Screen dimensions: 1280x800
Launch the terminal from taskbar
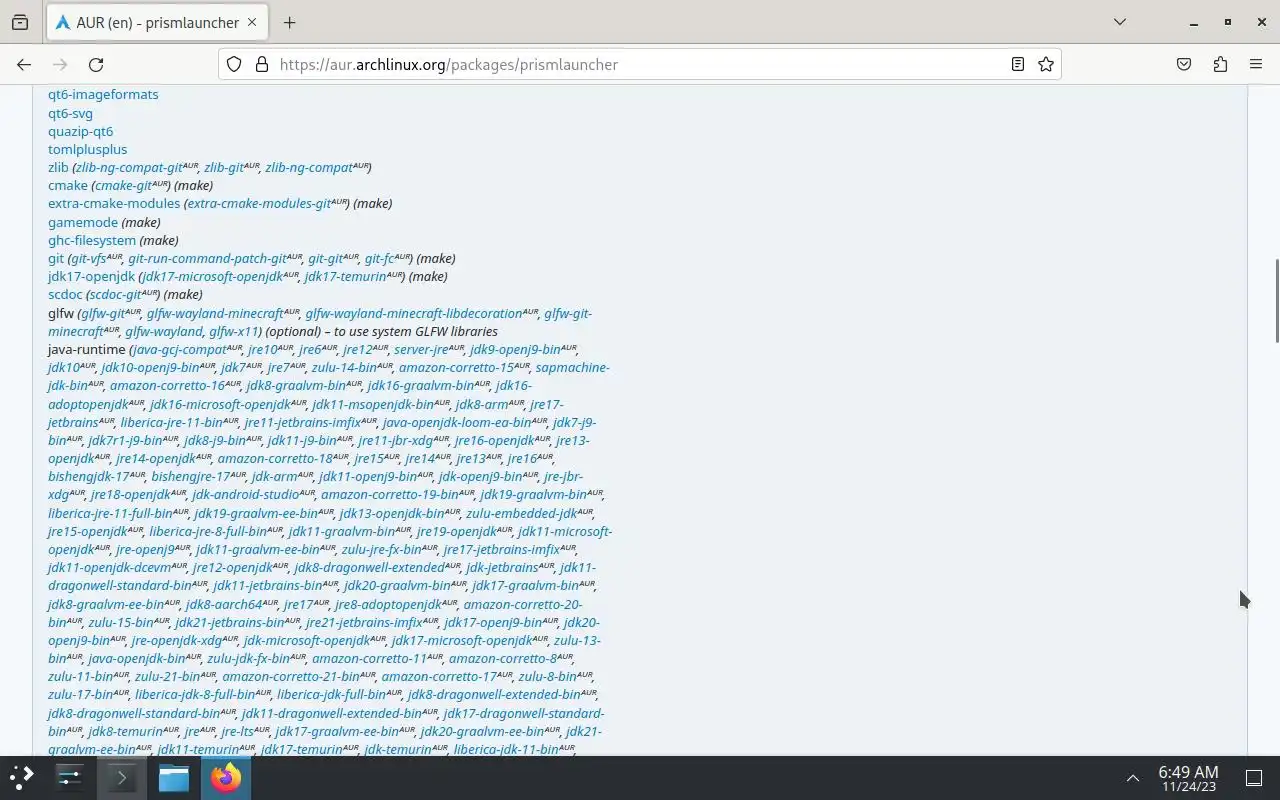coord(121,777)
